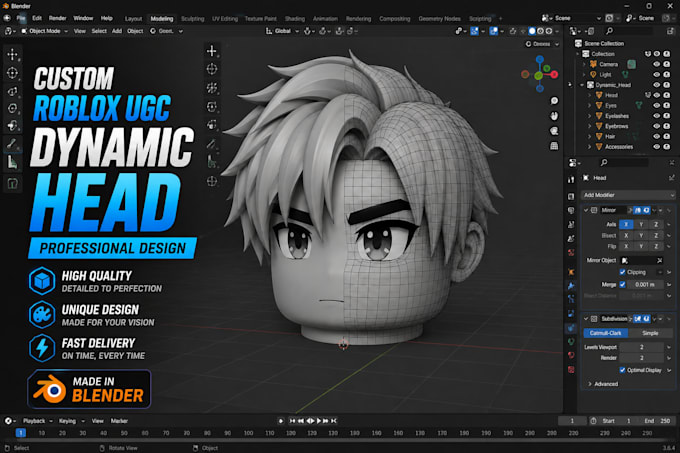Select the Move tool in left toolbar
This screenshot has height=453, width=680.
tap(13, 54)
